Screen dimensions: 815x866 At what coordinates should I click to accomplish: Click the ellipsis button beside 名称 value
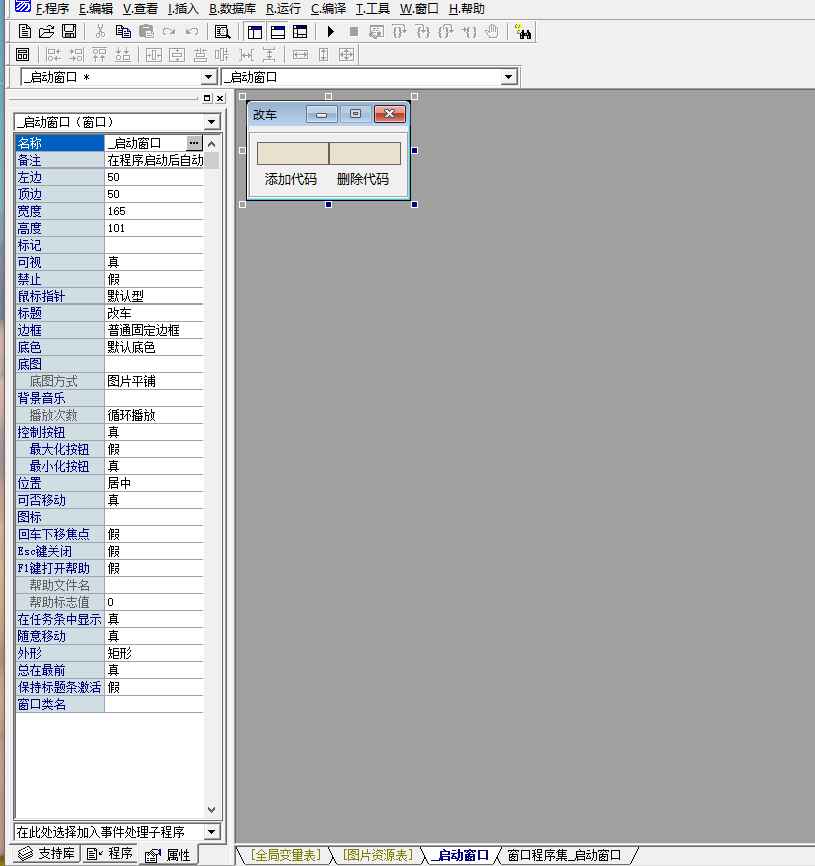(194, 143)
